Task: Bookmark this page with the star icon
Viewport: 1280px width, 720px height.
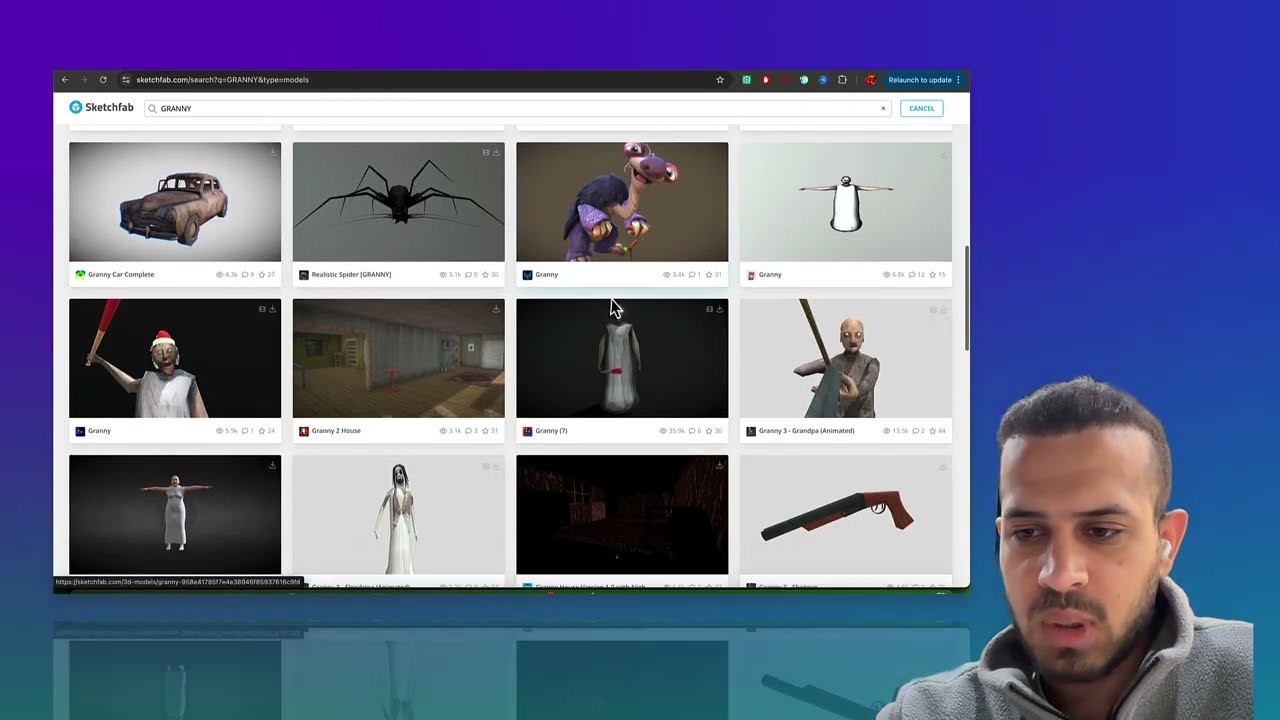Action: (x=720, y=80)
